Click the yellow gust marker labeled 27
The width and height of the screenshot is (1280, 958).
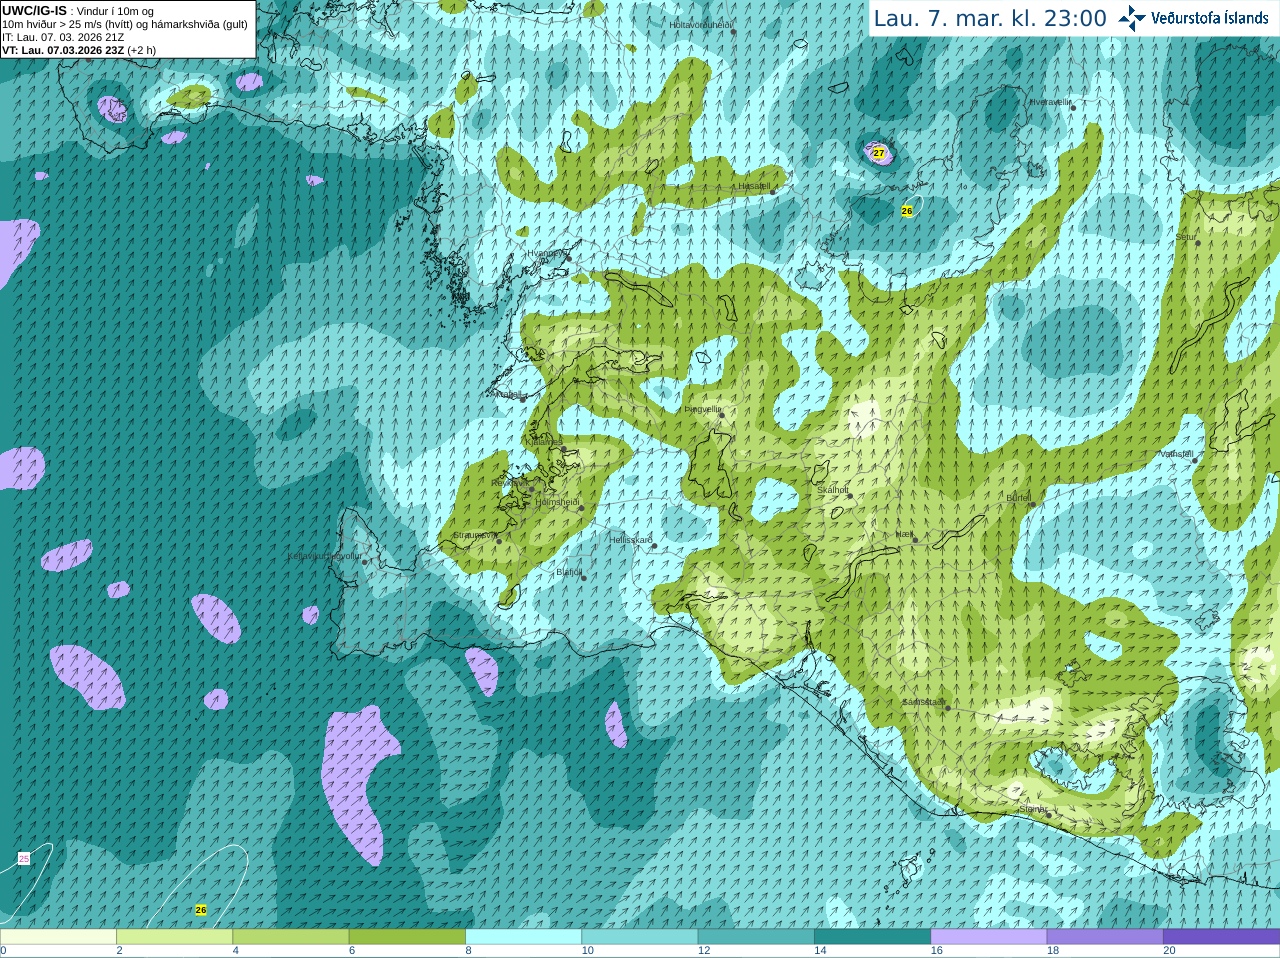(879, 153)
